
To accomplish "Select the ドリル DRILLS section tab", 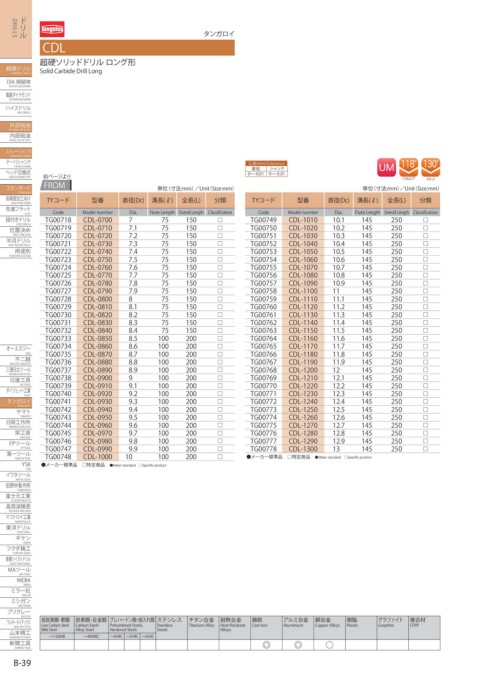I will pyautogui.click(x=16, y=28).
